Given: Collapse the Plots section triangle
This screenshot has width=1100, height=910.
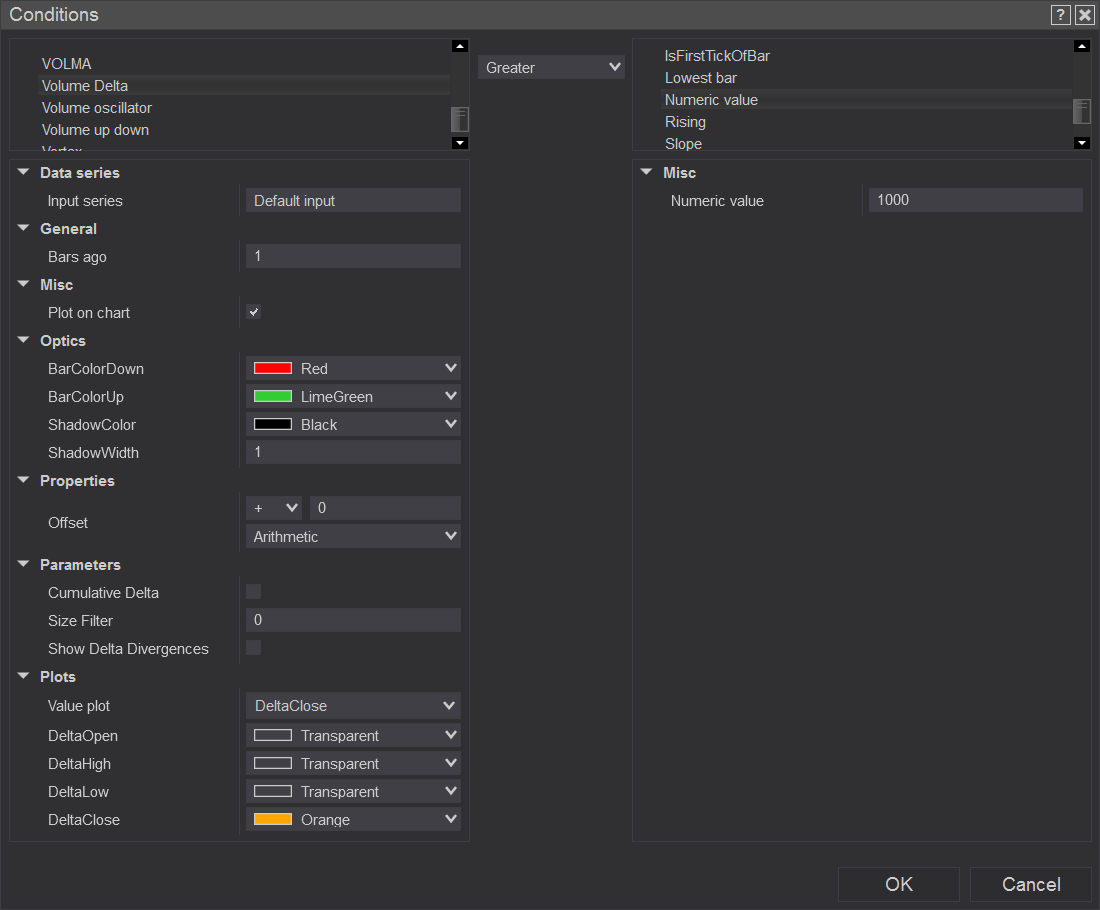Looking at the screenshot, I should (x=24, y=677).
